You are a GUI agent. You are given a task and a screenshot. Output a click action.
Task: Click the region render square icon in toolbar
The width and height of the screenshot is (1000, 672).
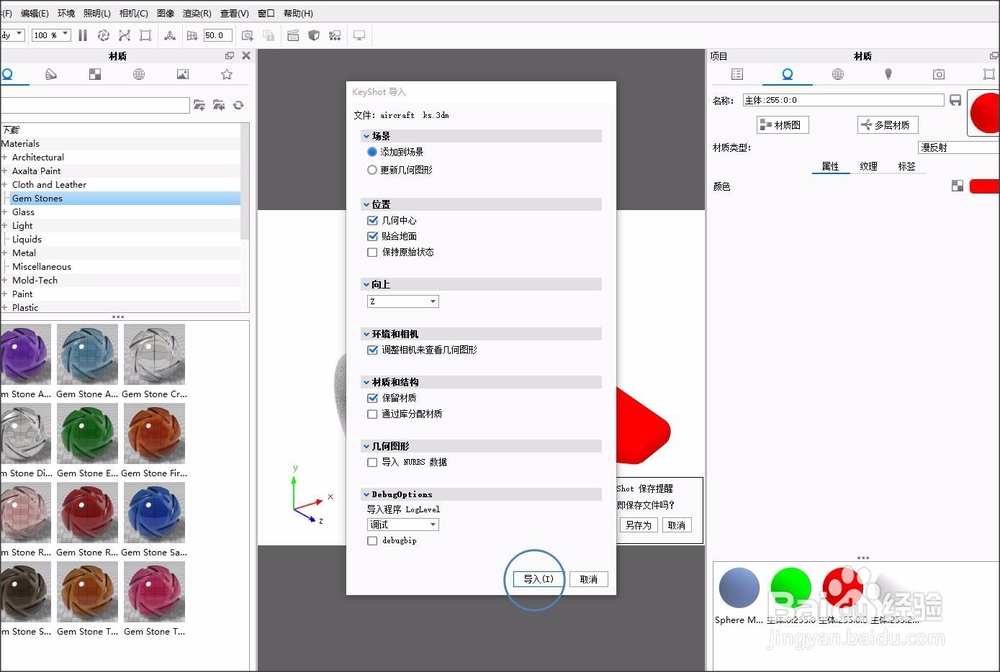tap(145, 35)
